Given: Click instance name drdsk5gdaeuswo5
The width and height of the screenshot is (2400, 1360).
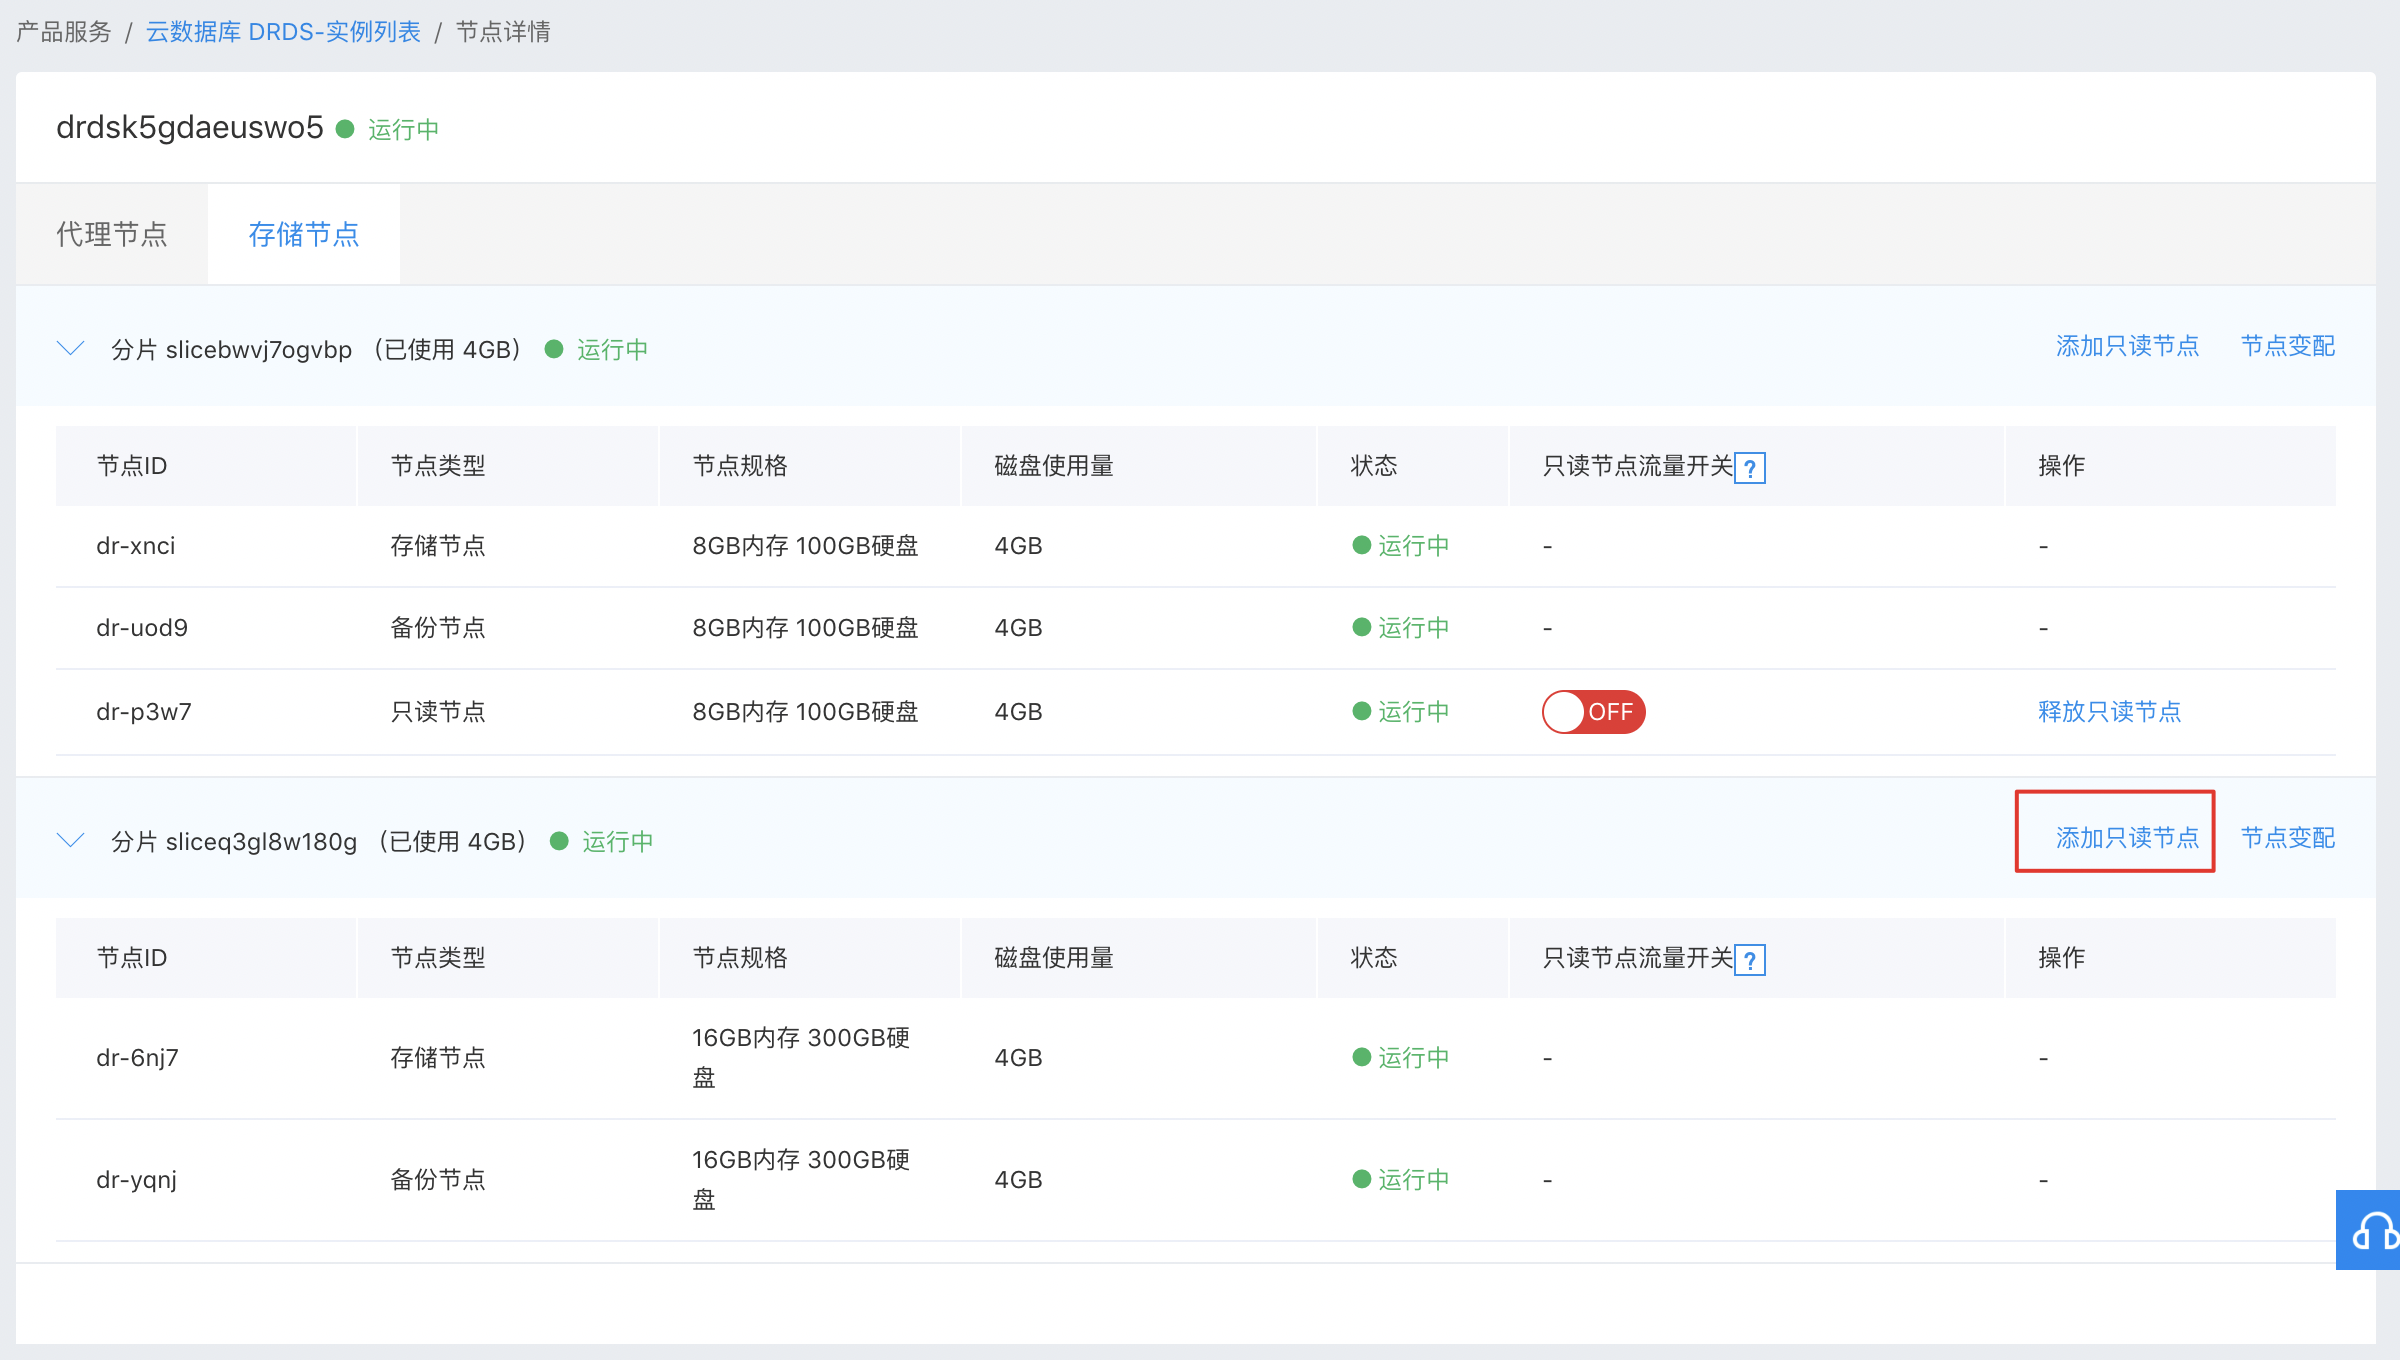Looking at the screenshot, I should (190, 128).
